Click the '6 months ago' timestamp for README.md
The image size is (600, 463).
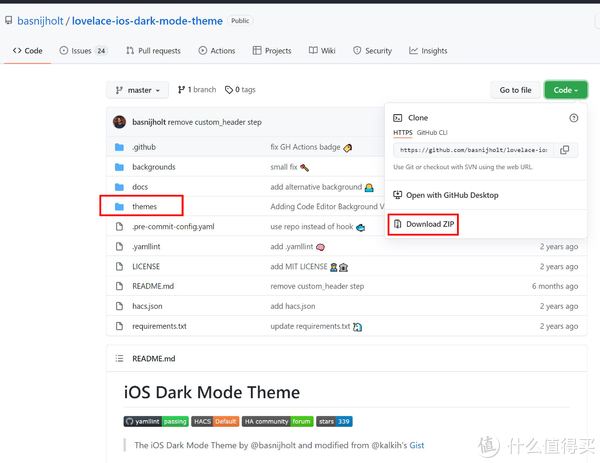tap(555, 286)
